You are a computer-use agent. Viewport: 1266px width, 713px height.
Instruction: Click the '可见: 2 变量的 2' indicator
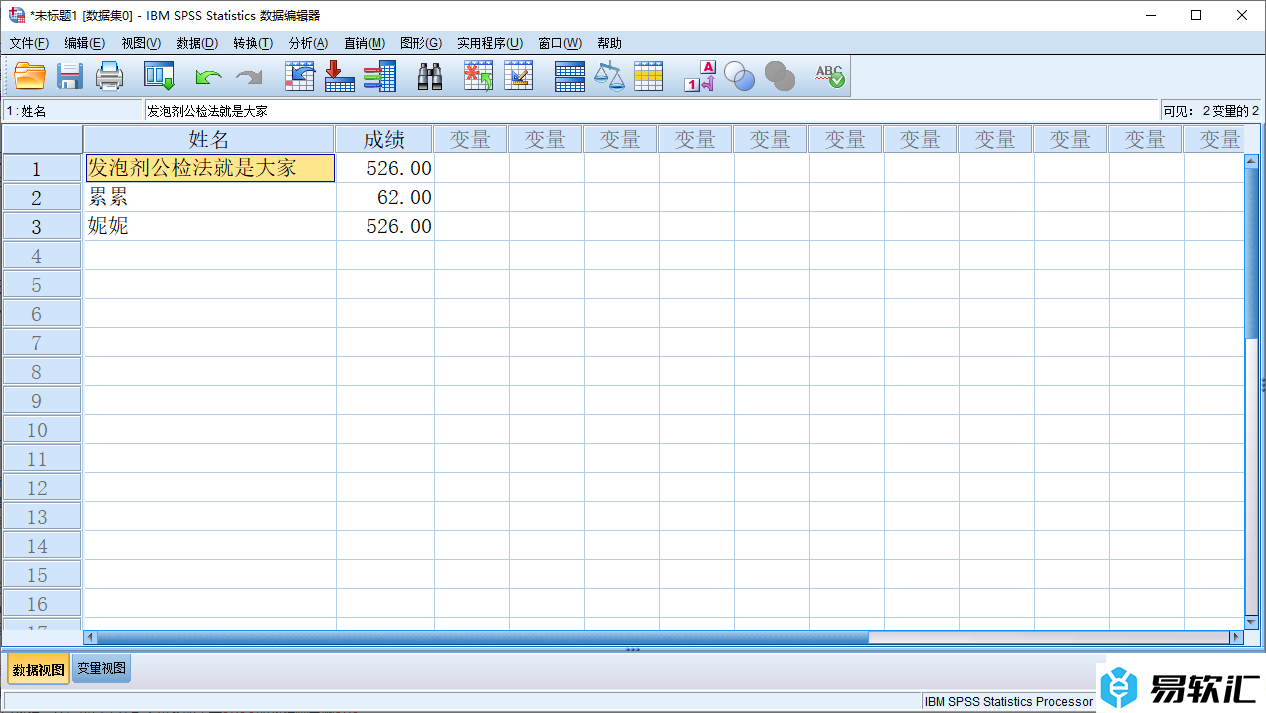(1211, 111)
